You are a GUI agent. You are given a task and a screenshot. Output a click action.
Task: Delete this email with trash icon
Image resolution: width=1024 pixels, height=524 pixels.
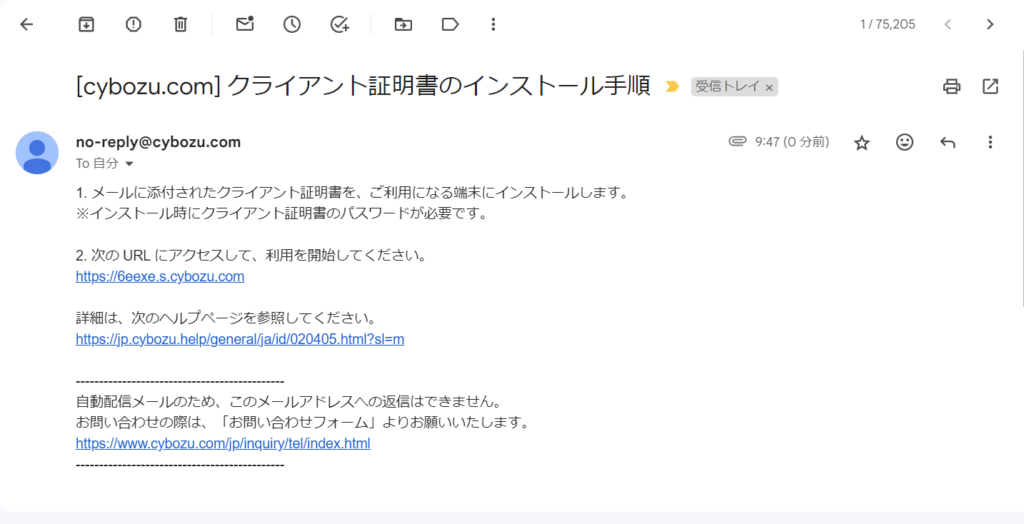click(x=180, y=24)
